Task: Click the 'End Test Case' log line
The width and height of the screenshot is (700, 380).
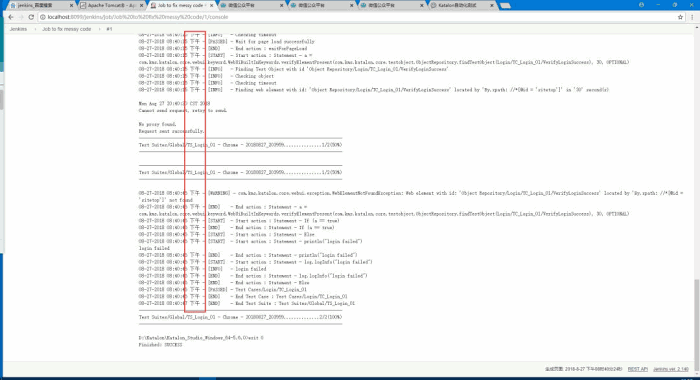Action: (243, 296)
